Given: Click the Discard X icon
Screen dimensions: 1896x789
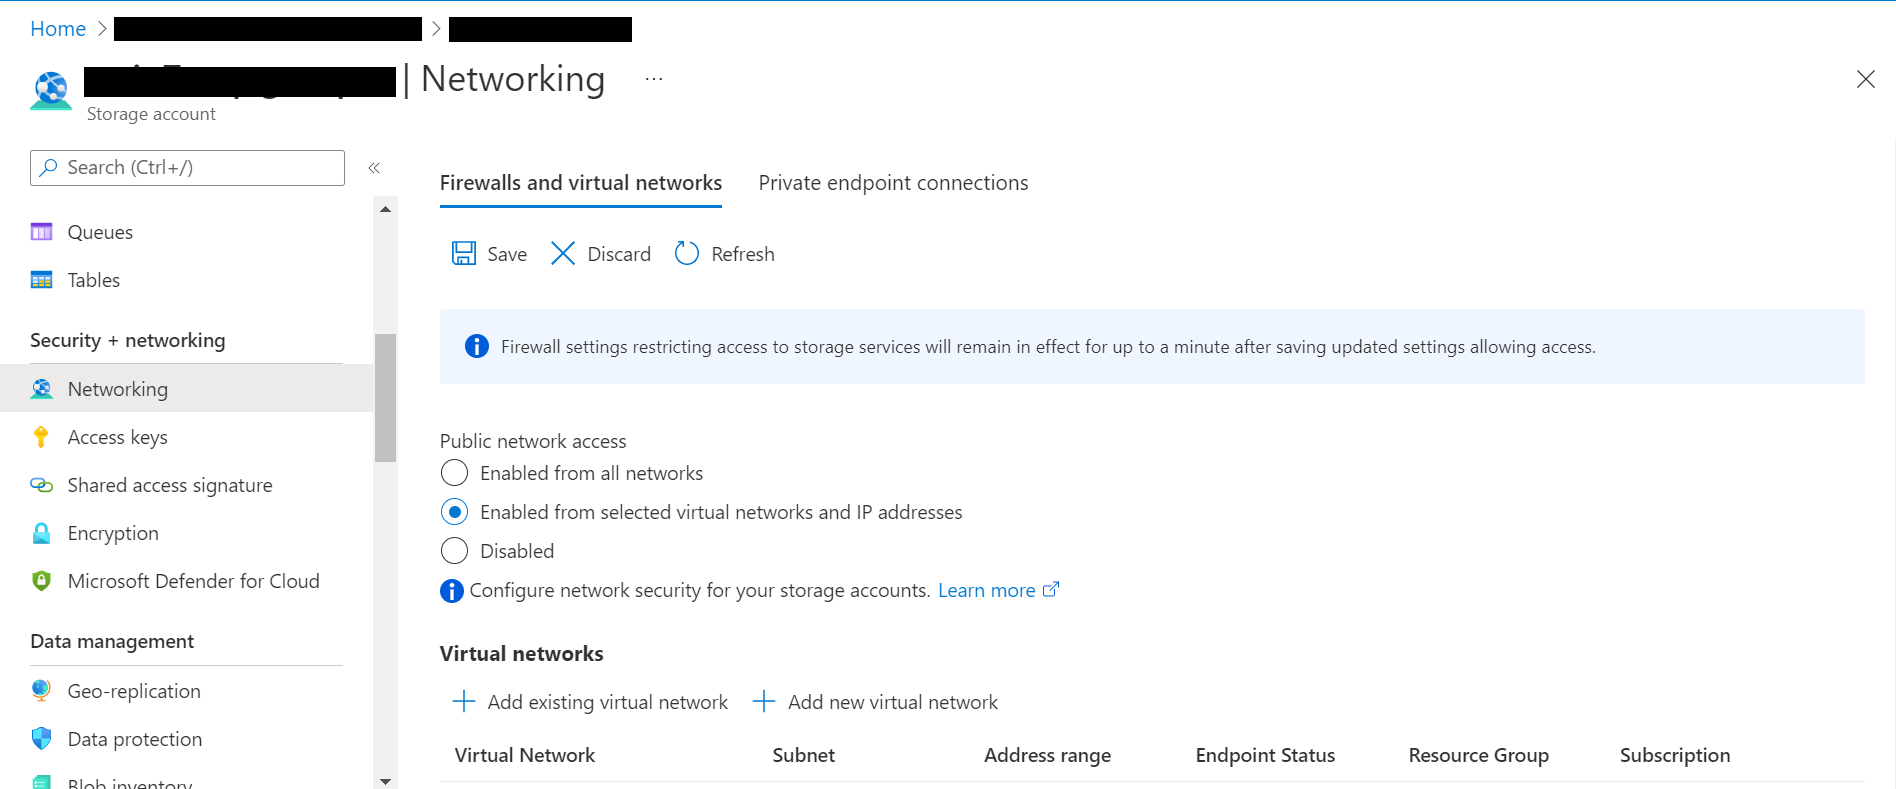Looking at the screenshot, I should pyautogui.click(x=563, y=254).
